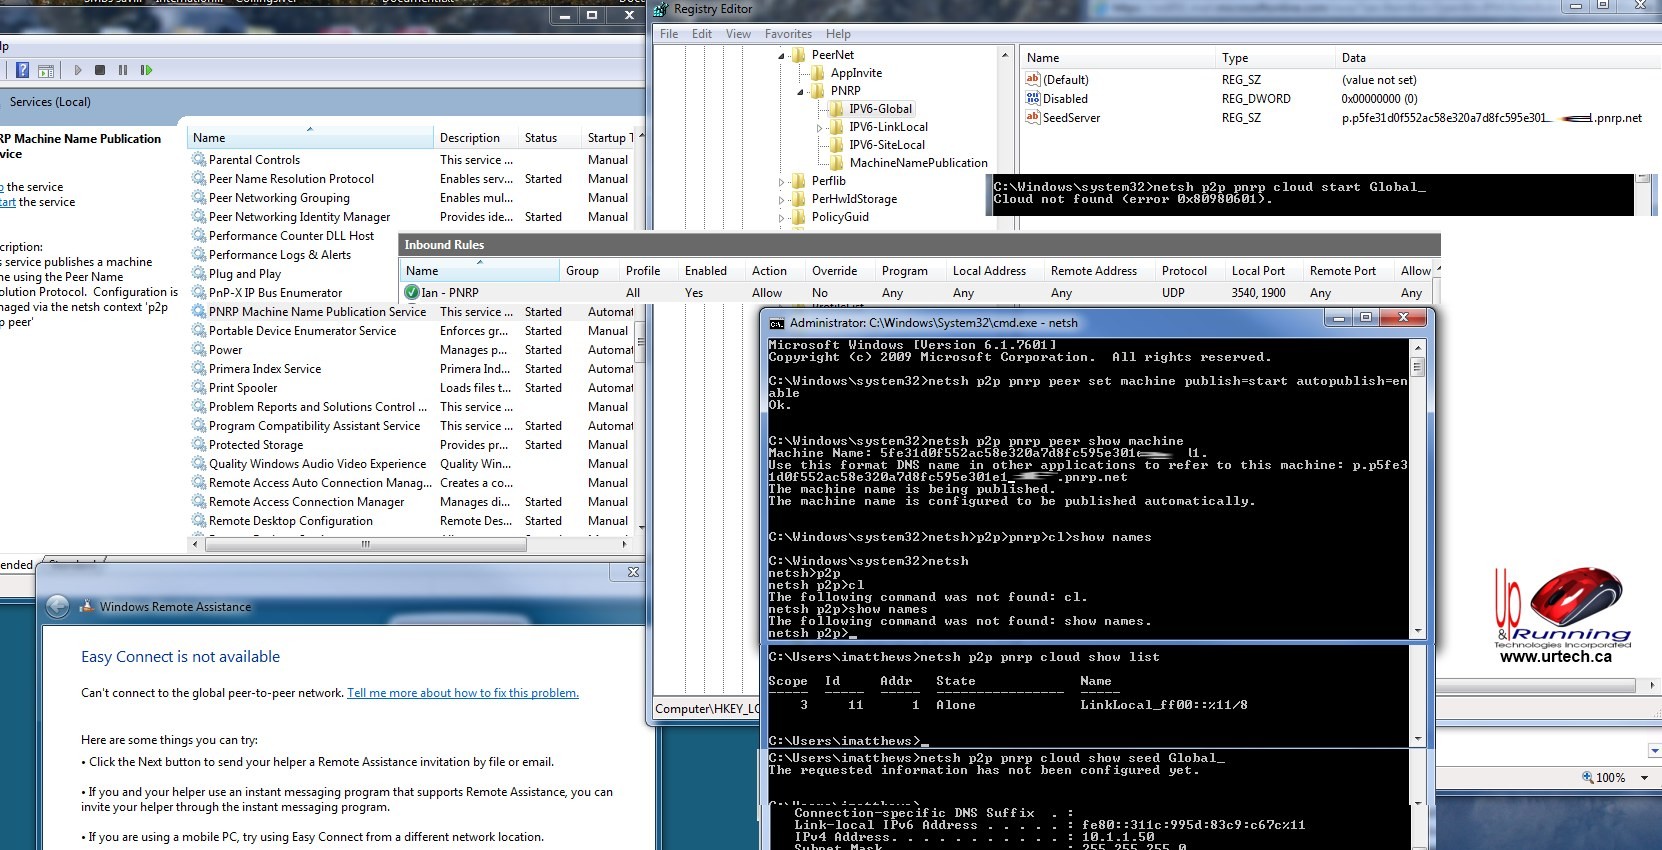This screenshot has width=1662, height=850.
Task: Click the Stop Service square icon
Action: [x=100, y=70]
